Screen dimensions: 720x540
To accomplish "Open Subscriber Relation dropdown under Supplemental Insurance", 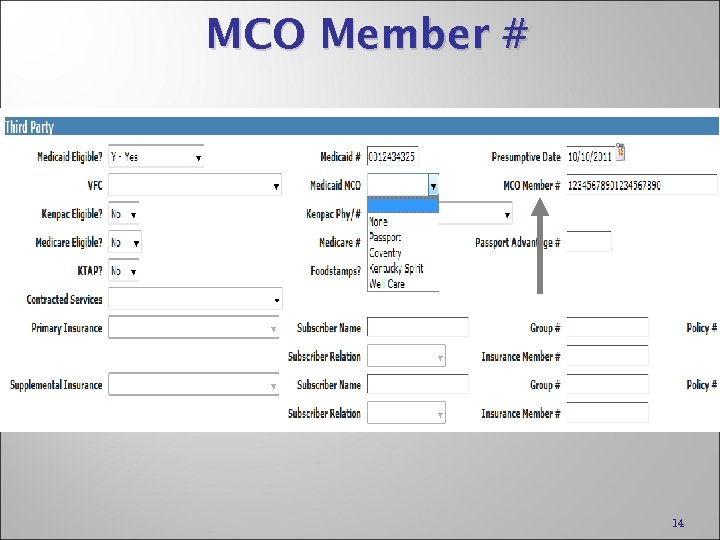I will coord(406,413).
